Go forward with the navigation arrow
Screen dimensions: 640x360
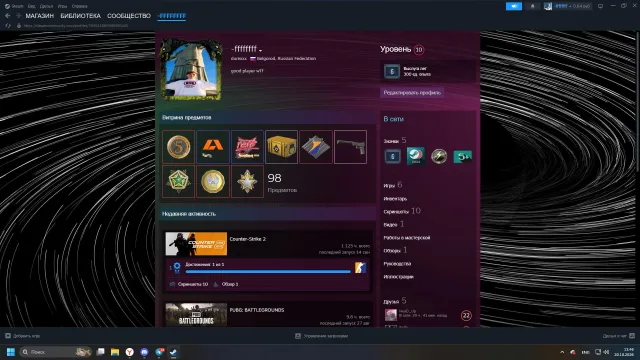pos(18,16)
